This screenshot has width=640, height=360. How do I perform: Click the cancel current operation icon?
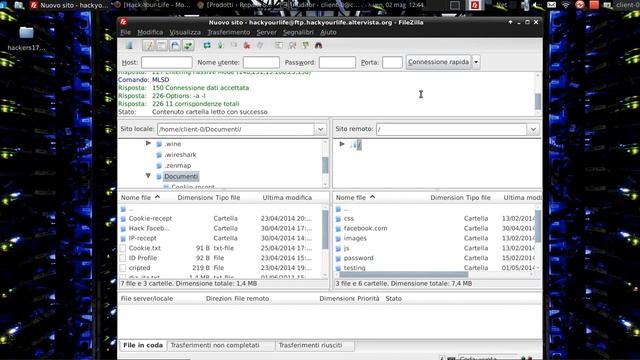click(x=234, y=45)
